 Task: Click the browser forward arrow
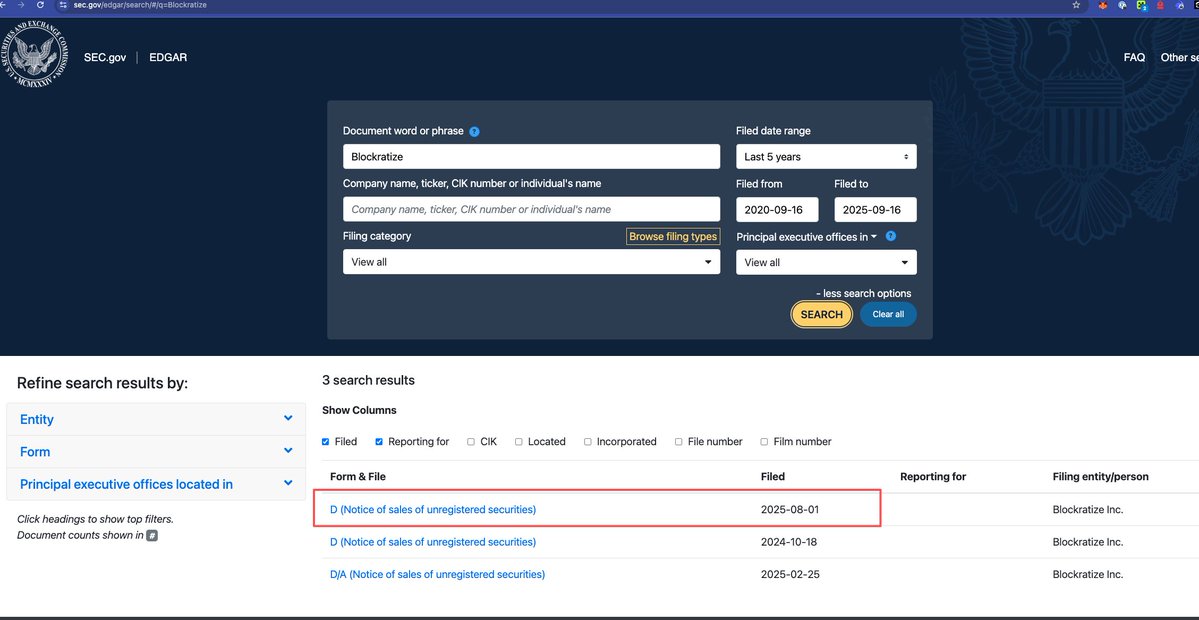pyautogui.click(x=21, y=5)
